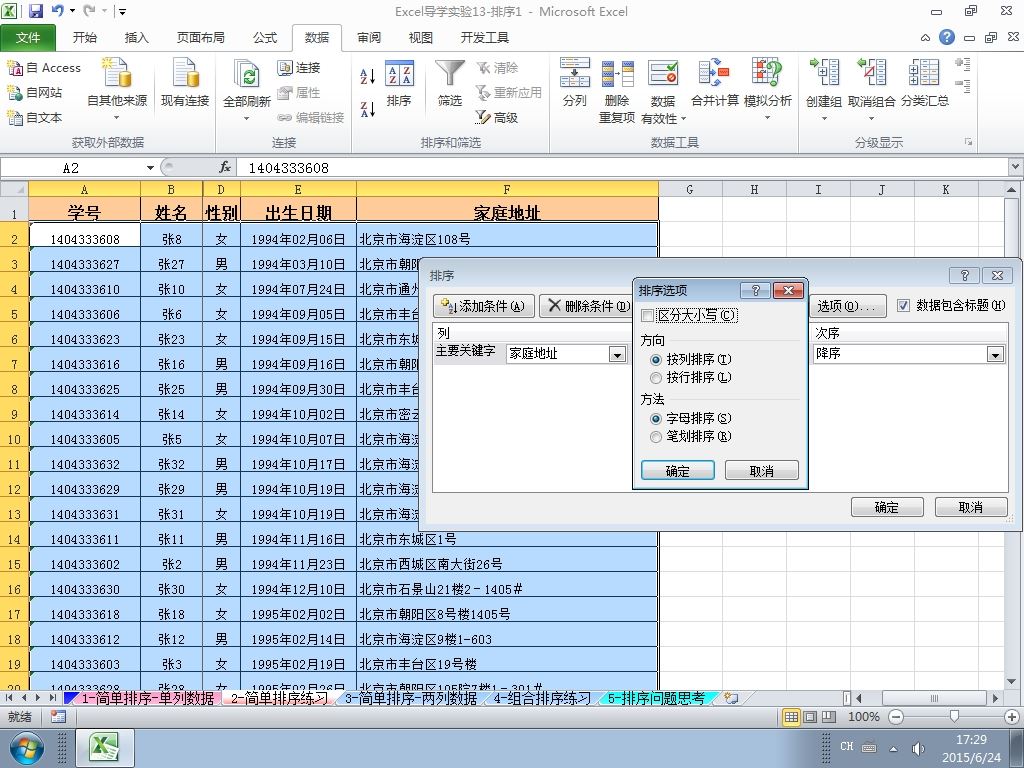The height and width of the screenshot is (768, 1024).
Task: Click the Excel Help question mark icon
Action: tap(947, 37)
